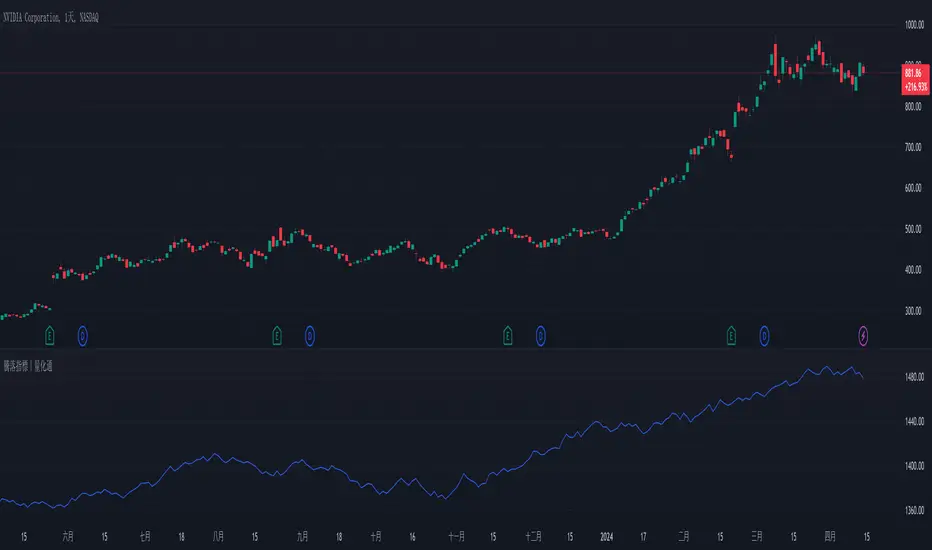This screenshot has height=550, width=932.
Task: Open the dividend marker at December start
Action: pyautogui.click(x=541, y=336)
